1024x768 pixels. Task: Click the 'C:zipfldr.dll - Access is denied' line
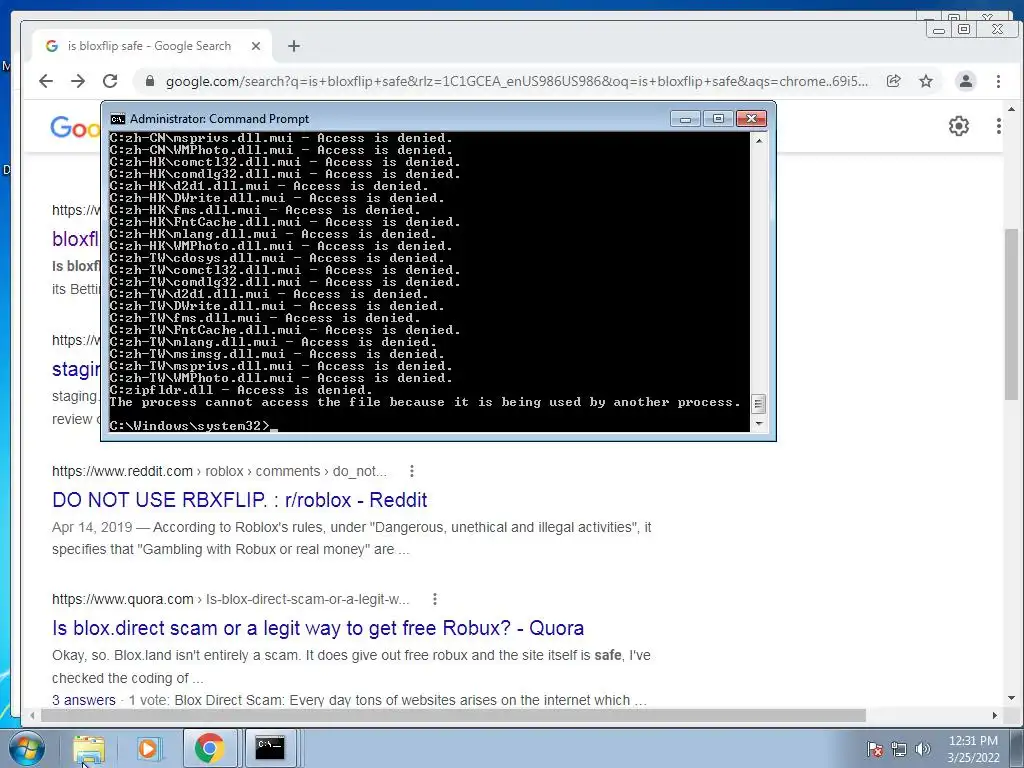click(241, 390)
